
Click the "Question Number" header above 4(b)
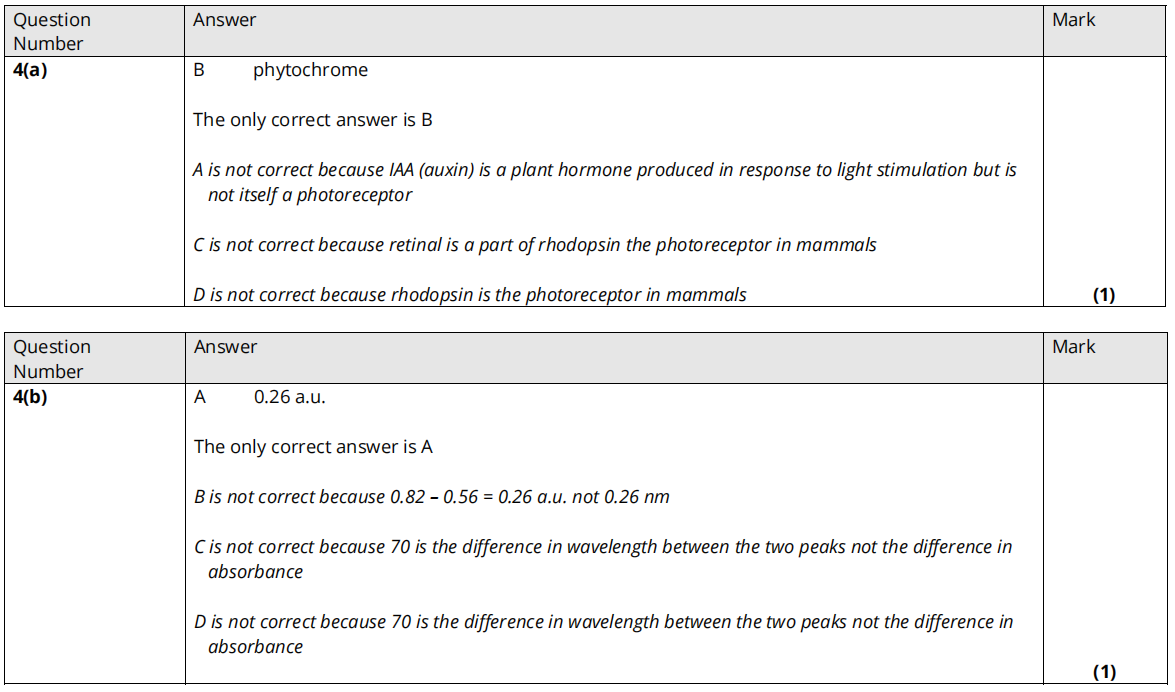click(51, 358)
